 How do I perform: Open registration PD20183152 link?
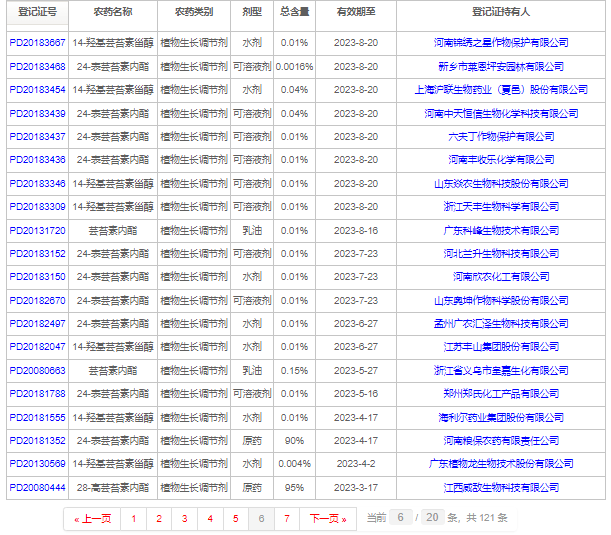37,254
